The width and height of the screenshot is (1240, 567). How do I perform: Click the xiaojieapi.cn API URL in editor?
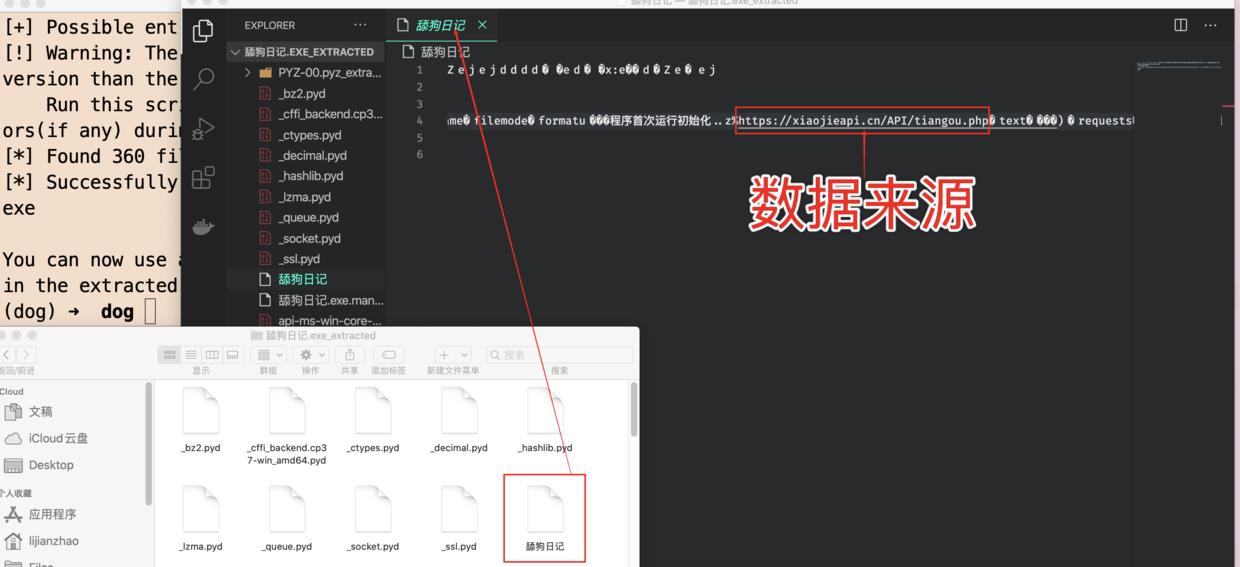coord(864,121)
